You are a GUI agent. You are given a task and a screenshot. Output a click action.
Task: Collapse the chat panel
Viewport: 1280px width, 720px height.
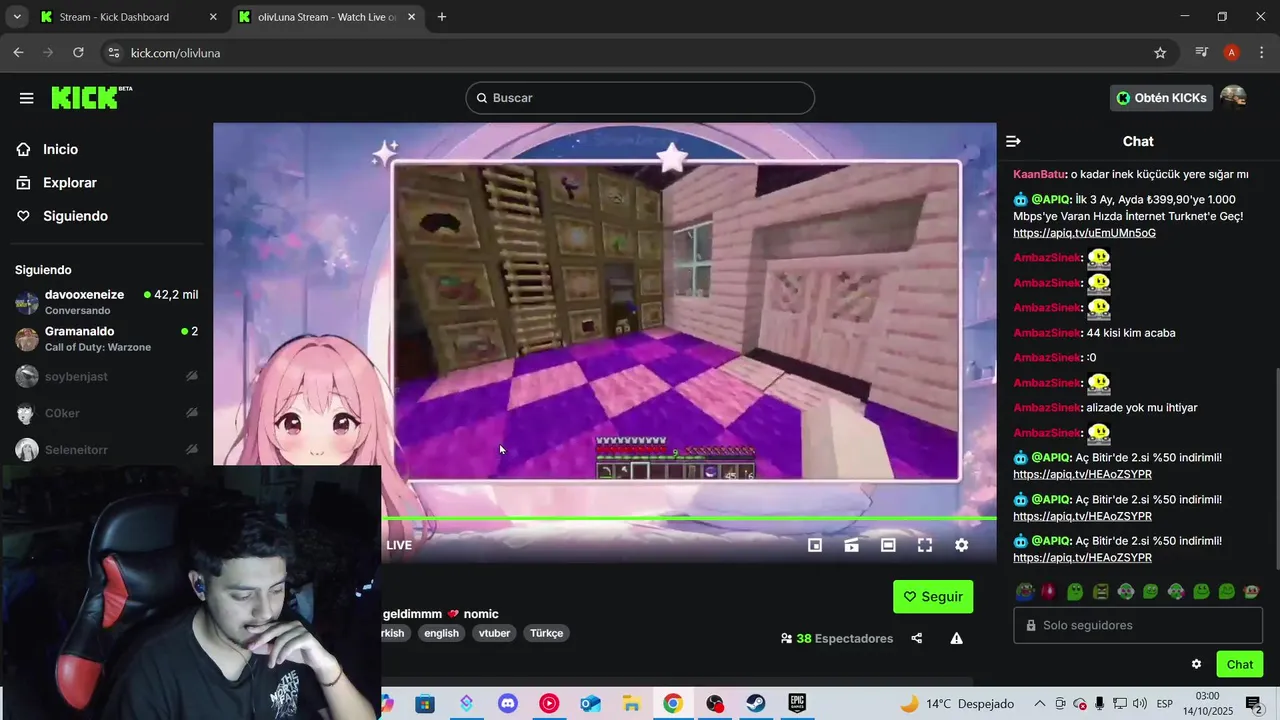[1013, 142]
